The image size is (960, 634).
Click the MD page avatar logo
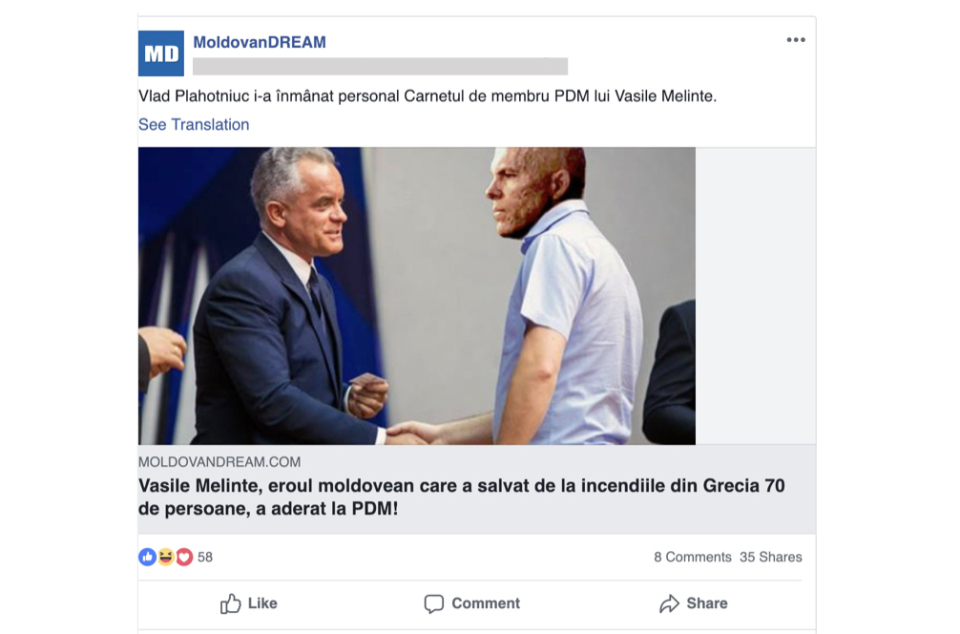(x=161, y=53)
